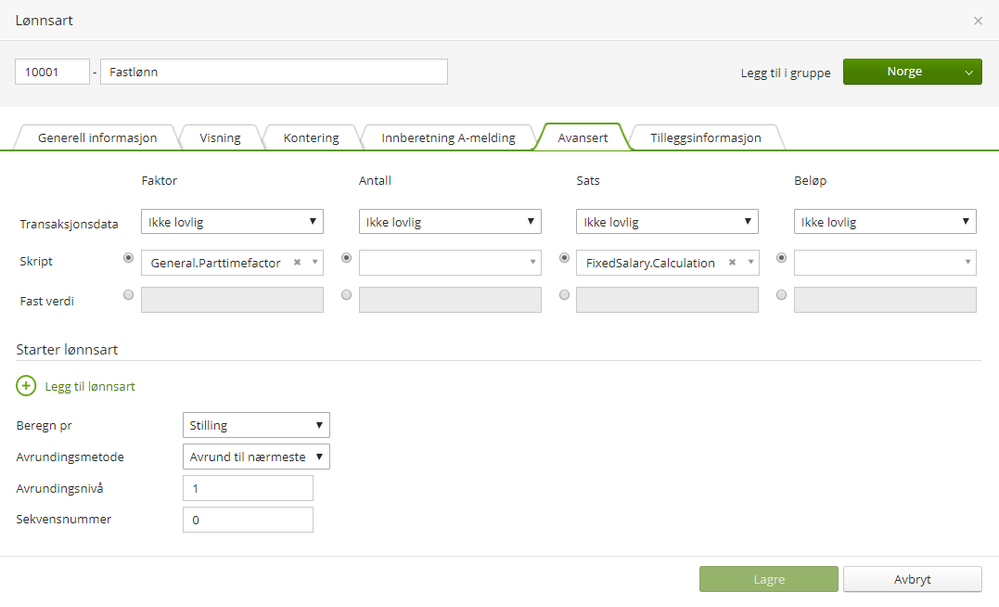Screen dimensions: 999x607
Task: Open the Innberetning A-melding tab
Action: point(448,138)
